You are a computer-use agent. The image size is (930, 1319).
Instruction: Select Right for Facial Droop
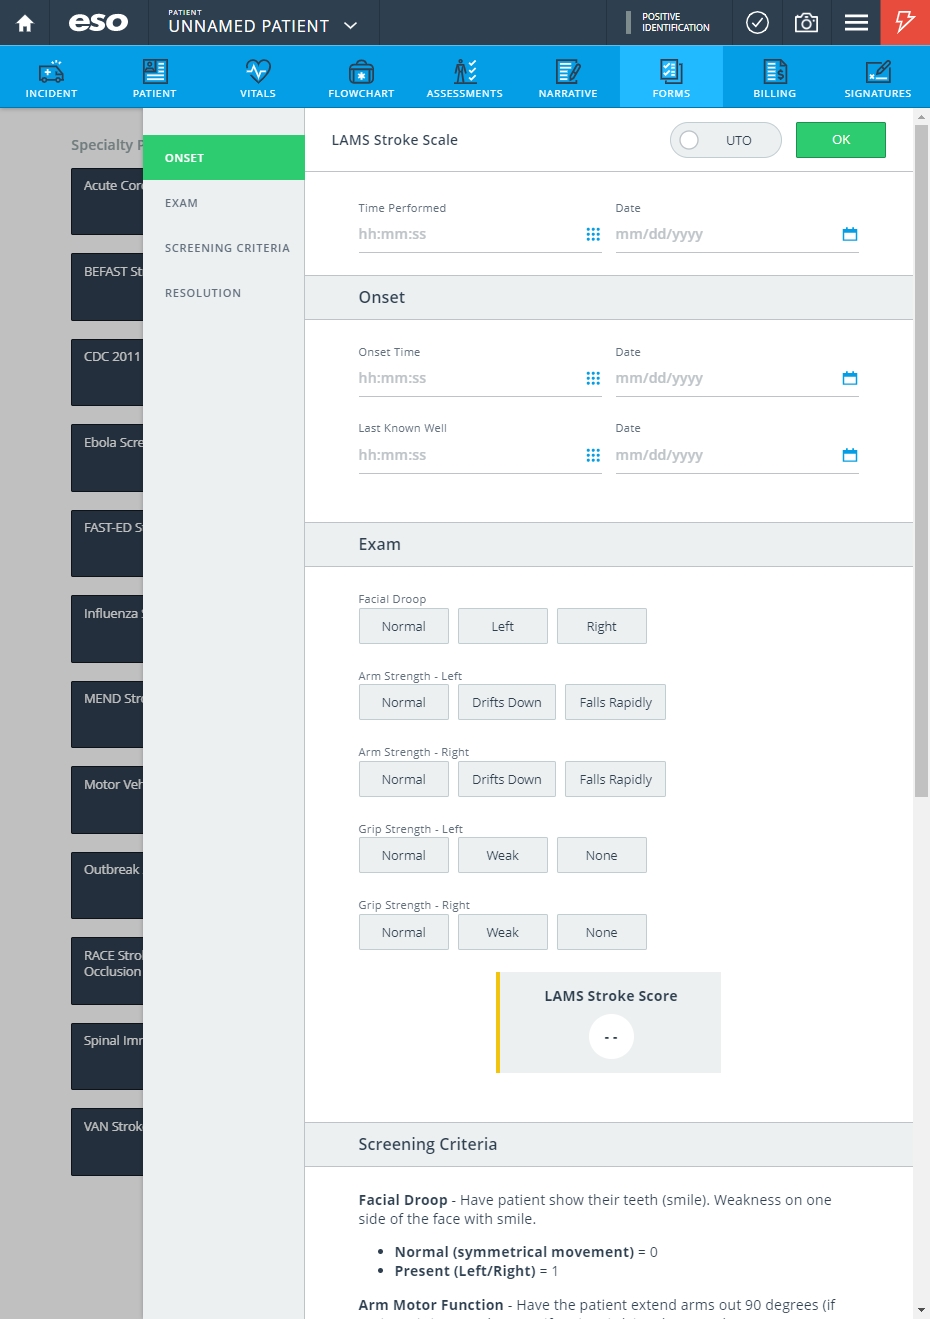tap(602, 626)
